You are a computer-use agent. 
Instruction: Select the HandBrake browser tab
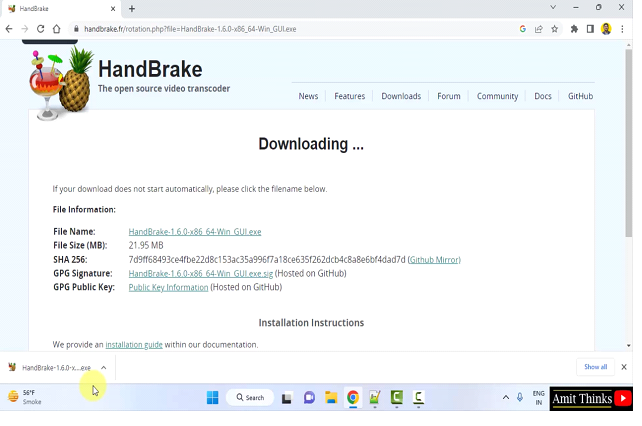click(x=61, y=9)
